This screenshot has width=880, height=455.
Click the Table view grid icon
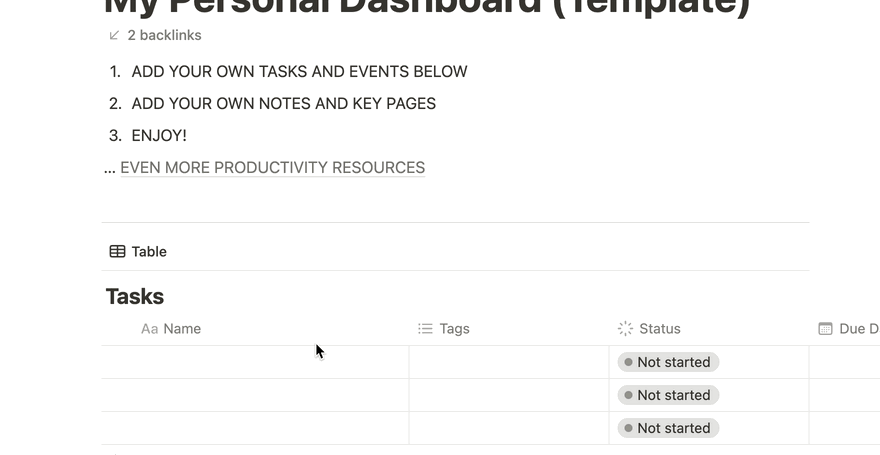pyautogui.click(x=117, y=251)
